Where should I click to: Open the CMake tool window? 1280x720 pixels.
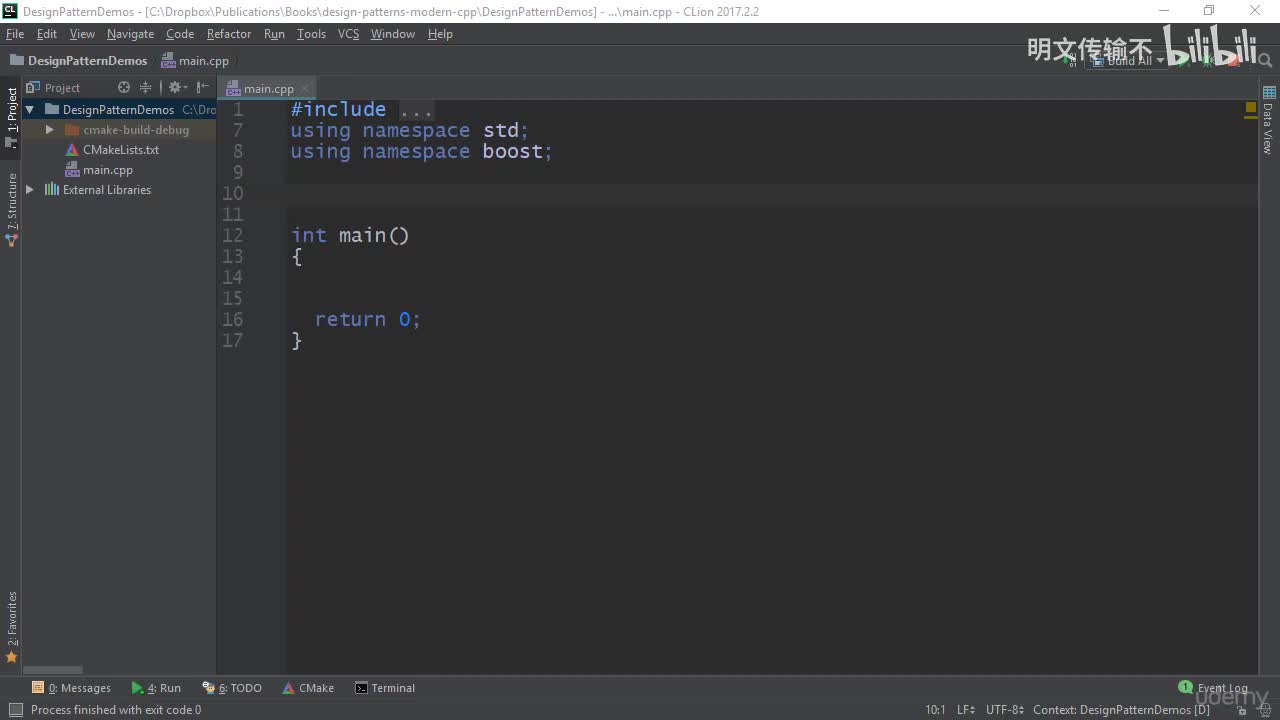pyautogui.click(x=308, y=688)
